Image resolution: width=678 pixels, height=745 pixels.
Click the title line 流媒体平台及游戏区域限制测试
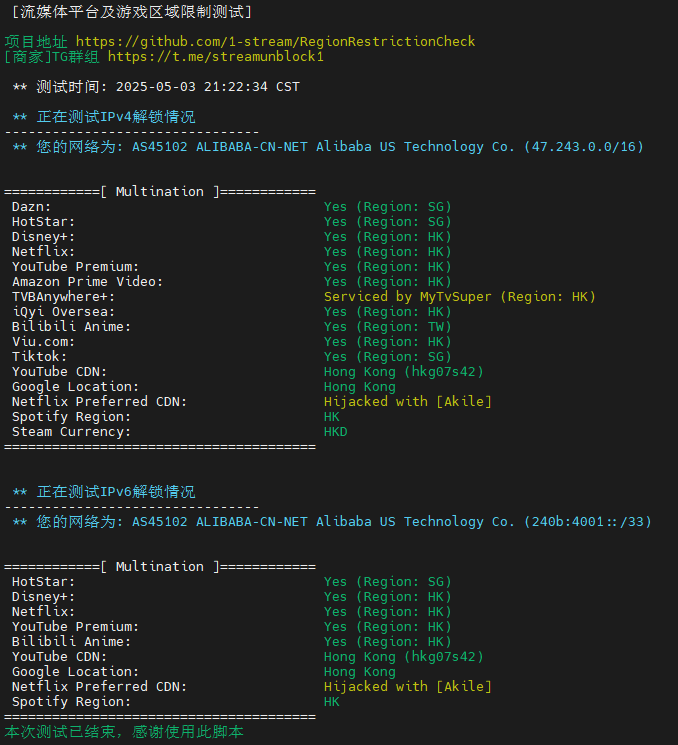(128, 12)
